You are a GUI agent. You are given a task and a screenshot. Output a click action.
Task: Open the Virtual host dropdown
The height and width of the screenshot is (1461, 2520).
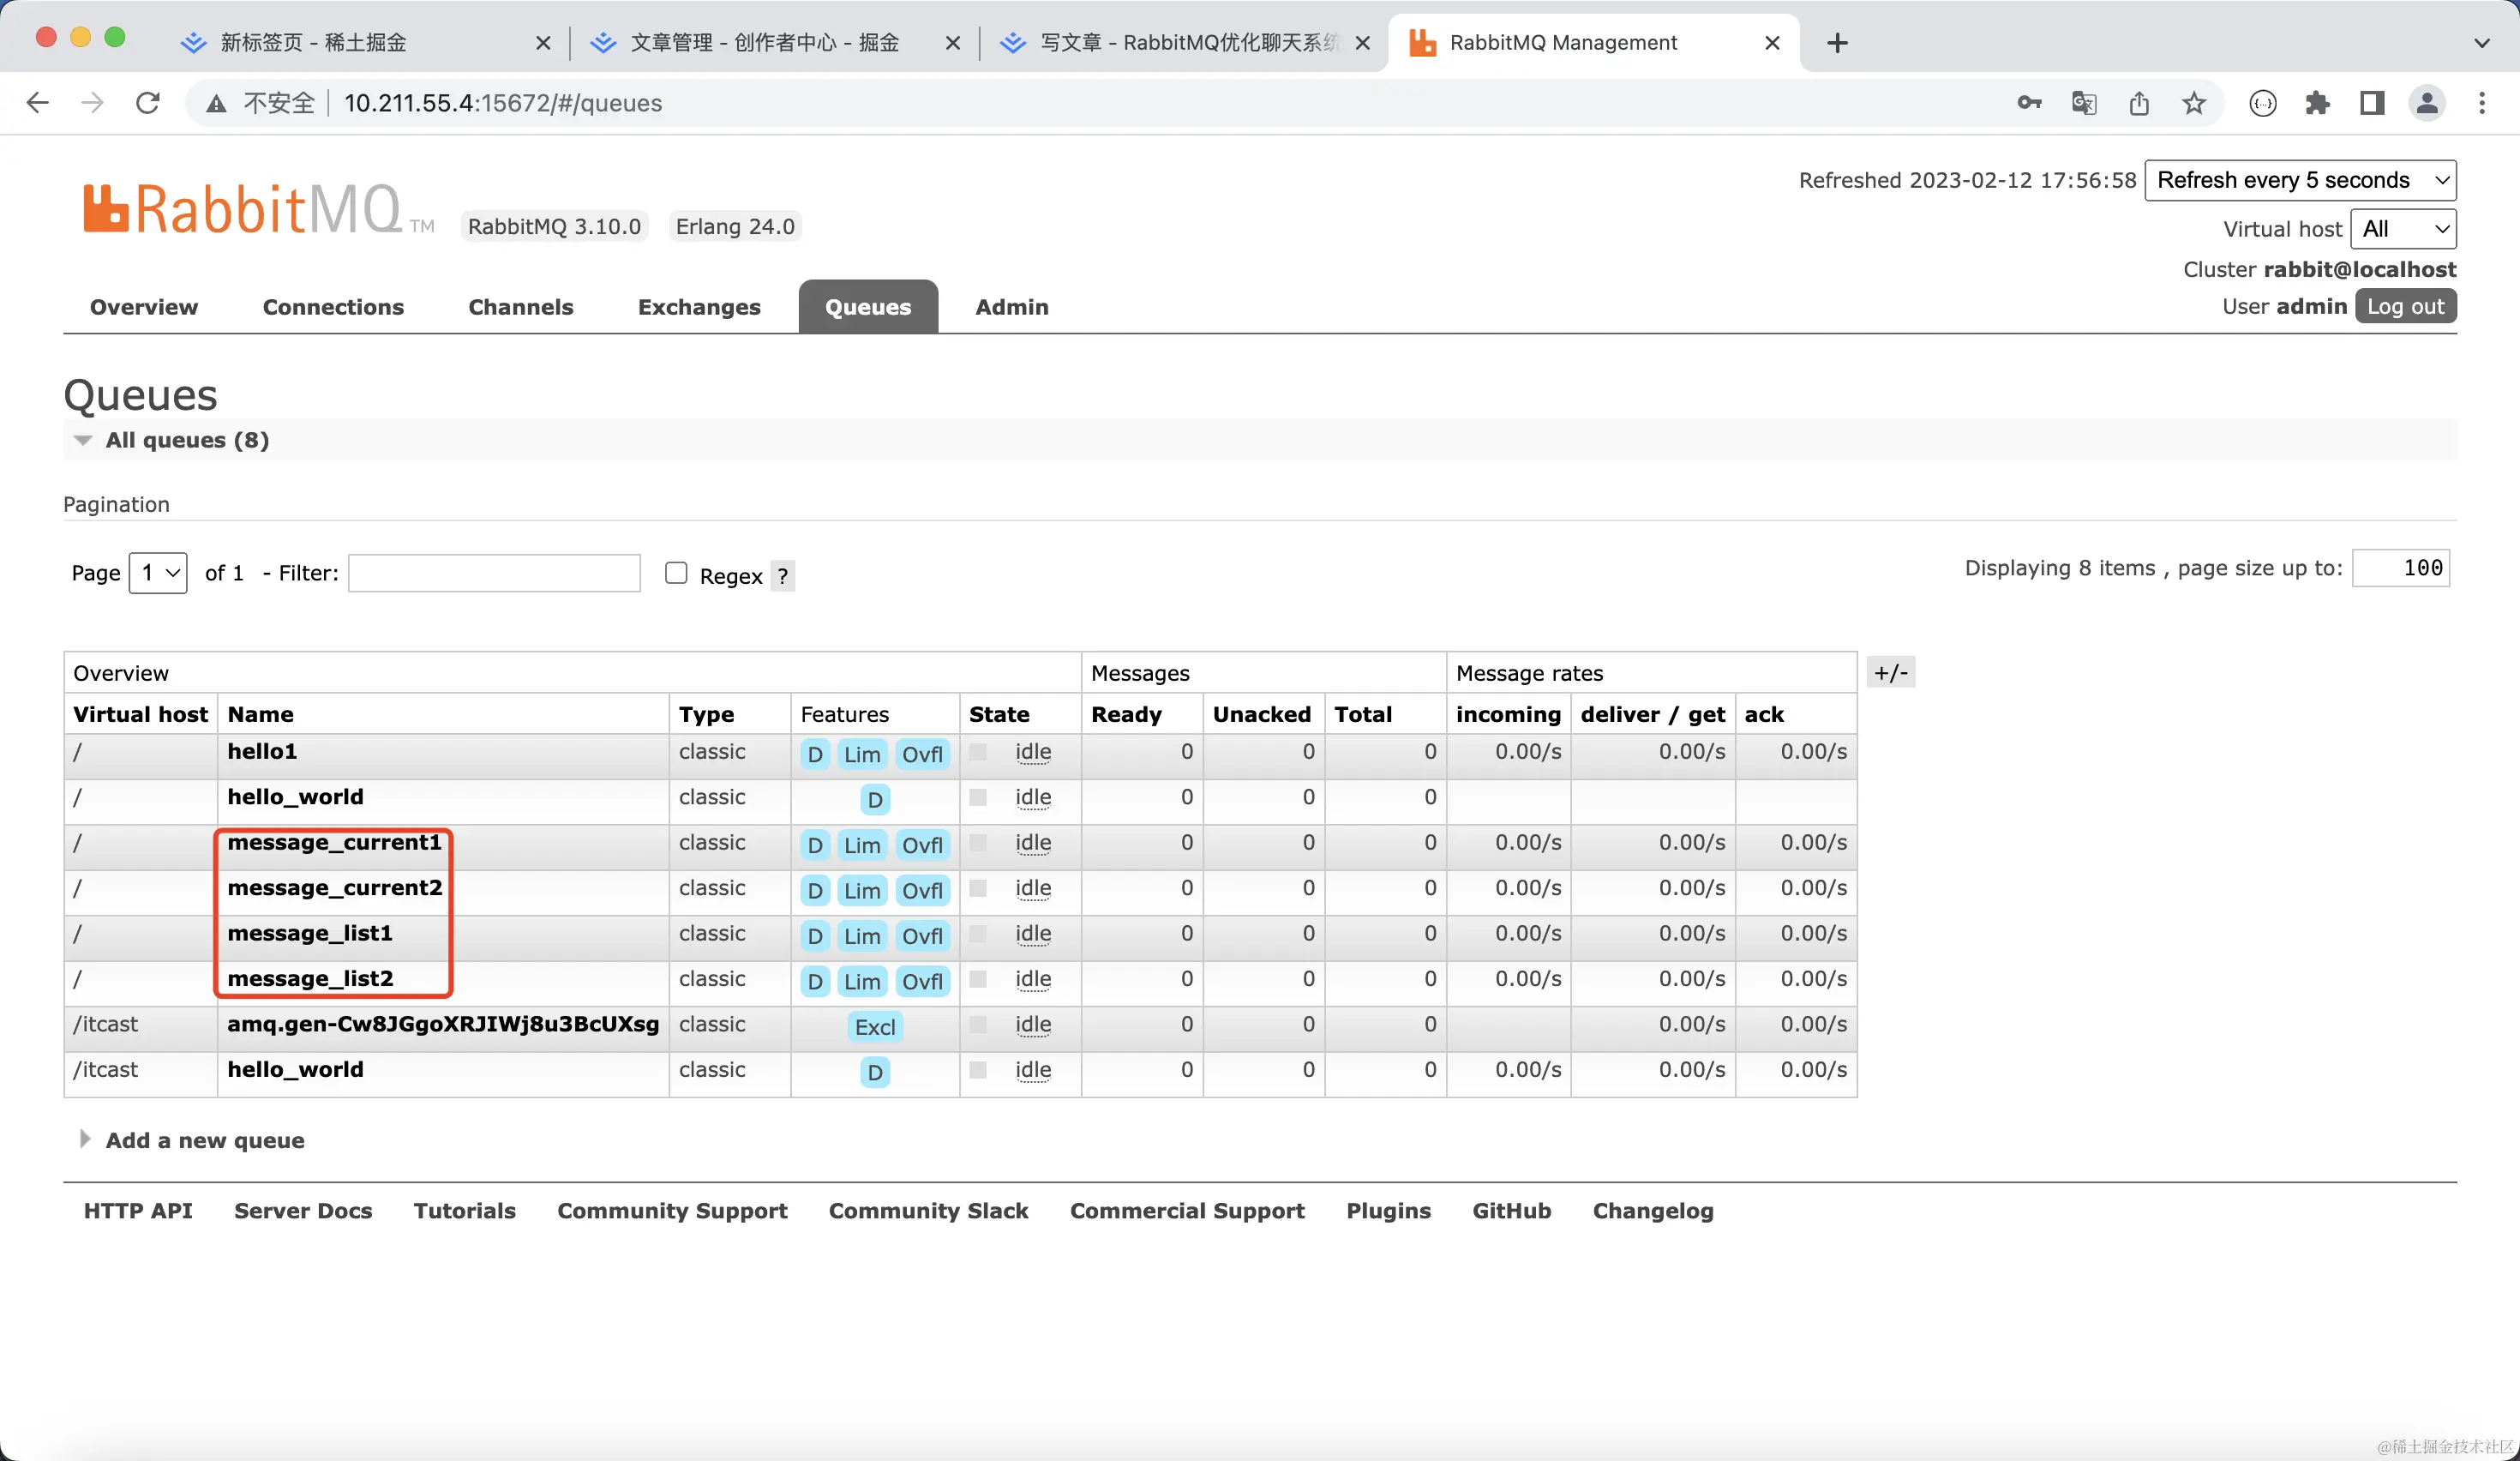pyautogui.click(x=2403, y=229)
